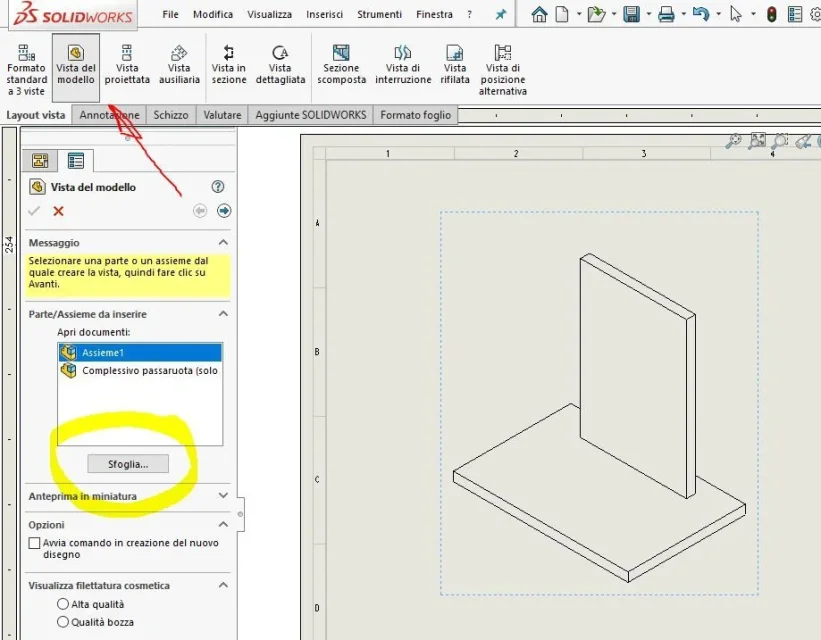Switch to Layout vista tab
Screen dimensions: 821x640
[36, 115]
